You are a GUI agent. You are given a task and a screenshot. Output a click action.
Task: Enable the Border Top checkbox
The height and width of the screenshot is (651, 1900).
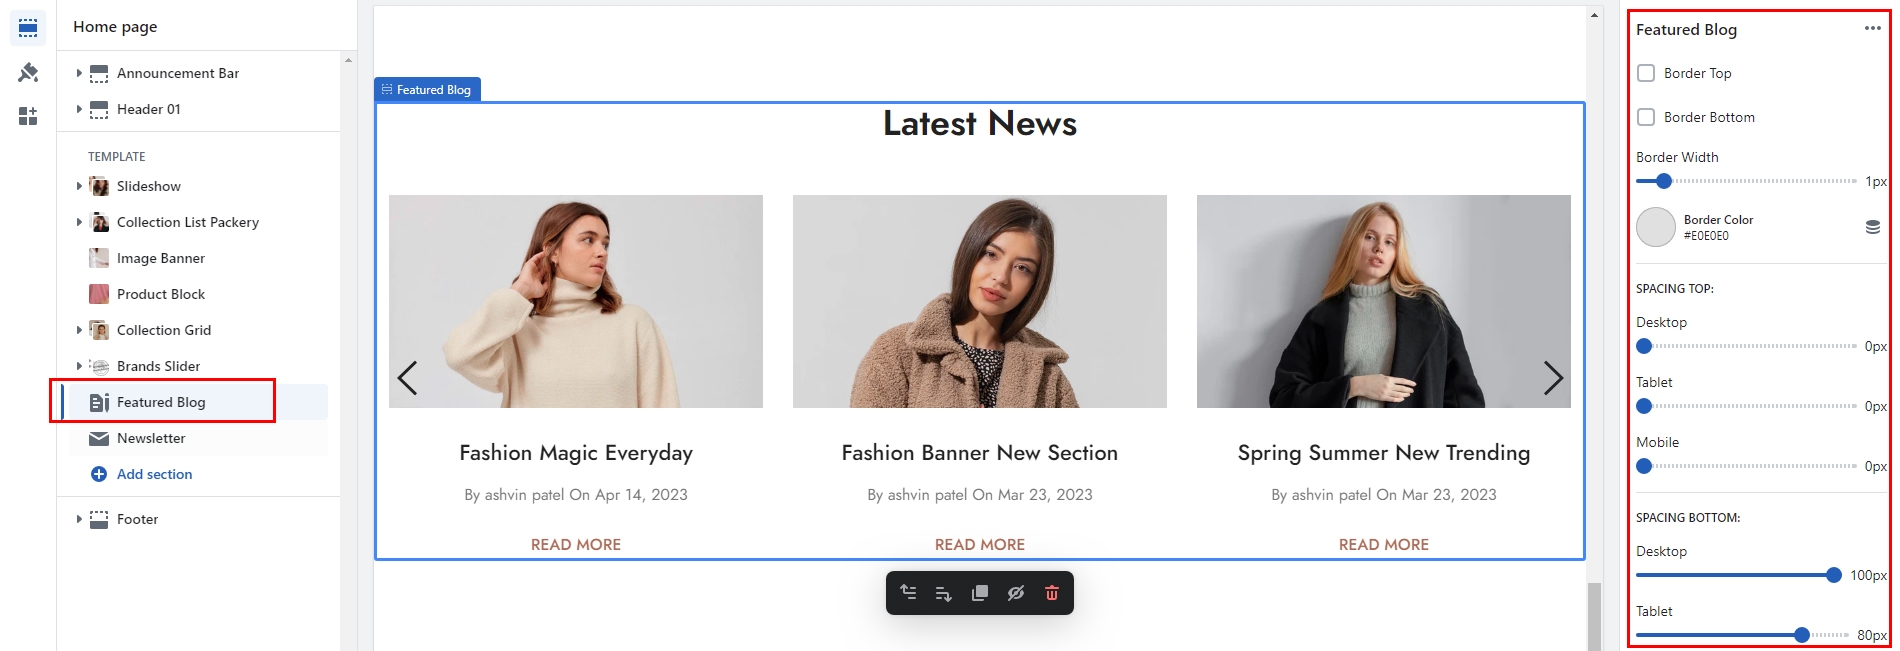(x=1646, y=73)
